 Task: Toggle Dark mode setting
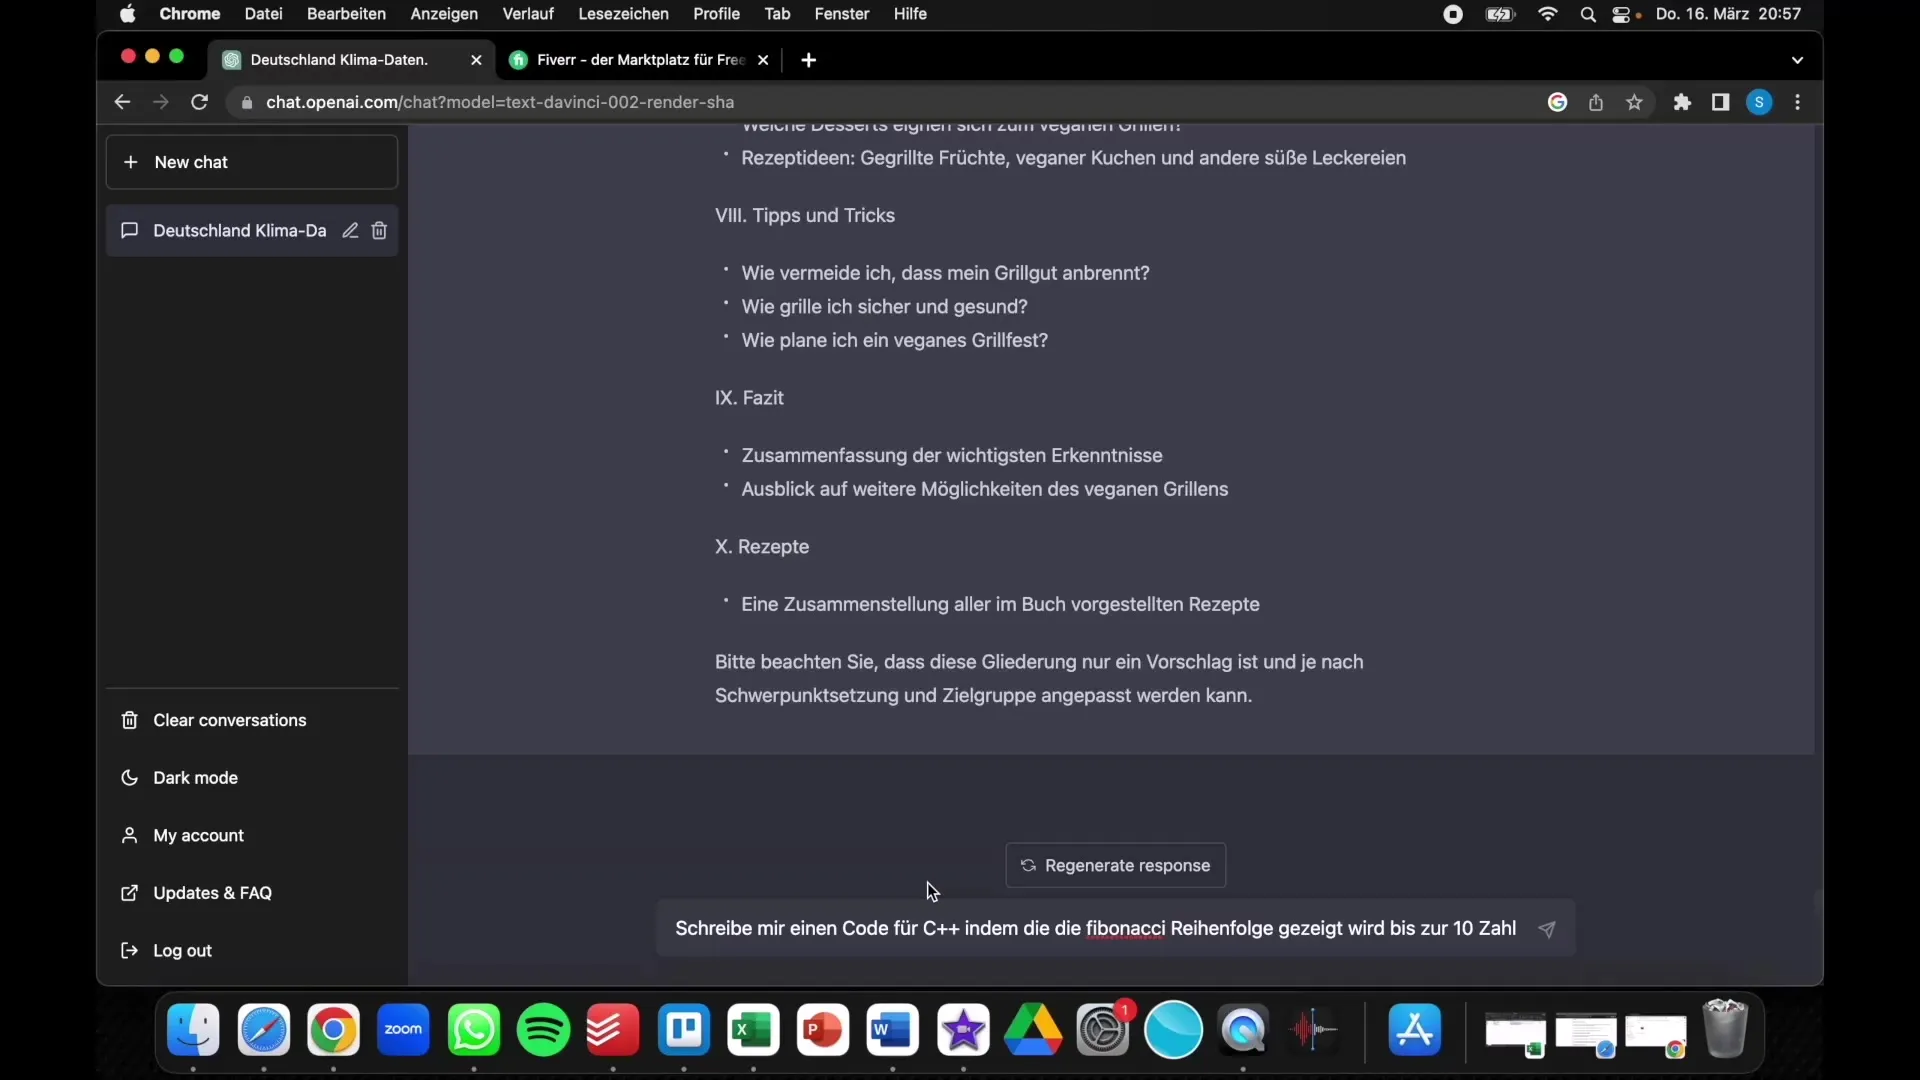[x=195, y=777]
